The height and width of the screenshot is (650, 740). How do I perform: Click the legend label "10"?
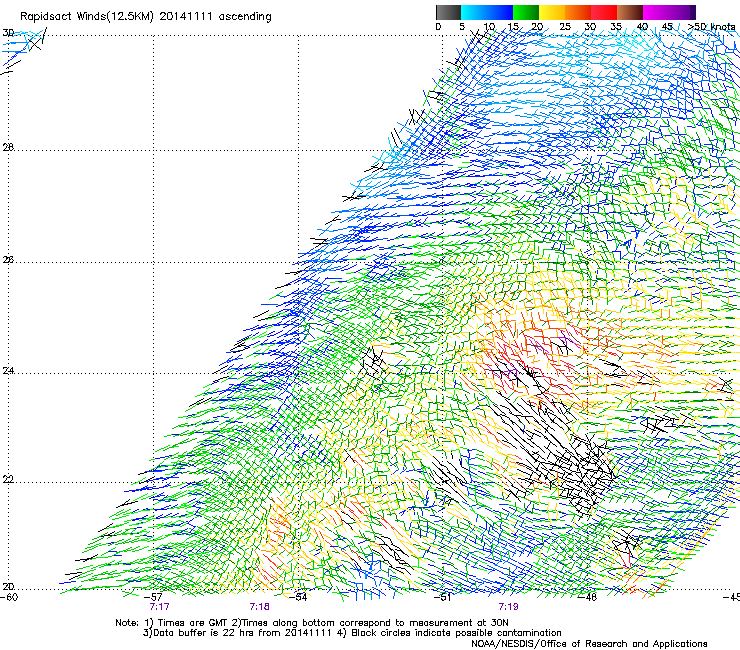point(489,27)
